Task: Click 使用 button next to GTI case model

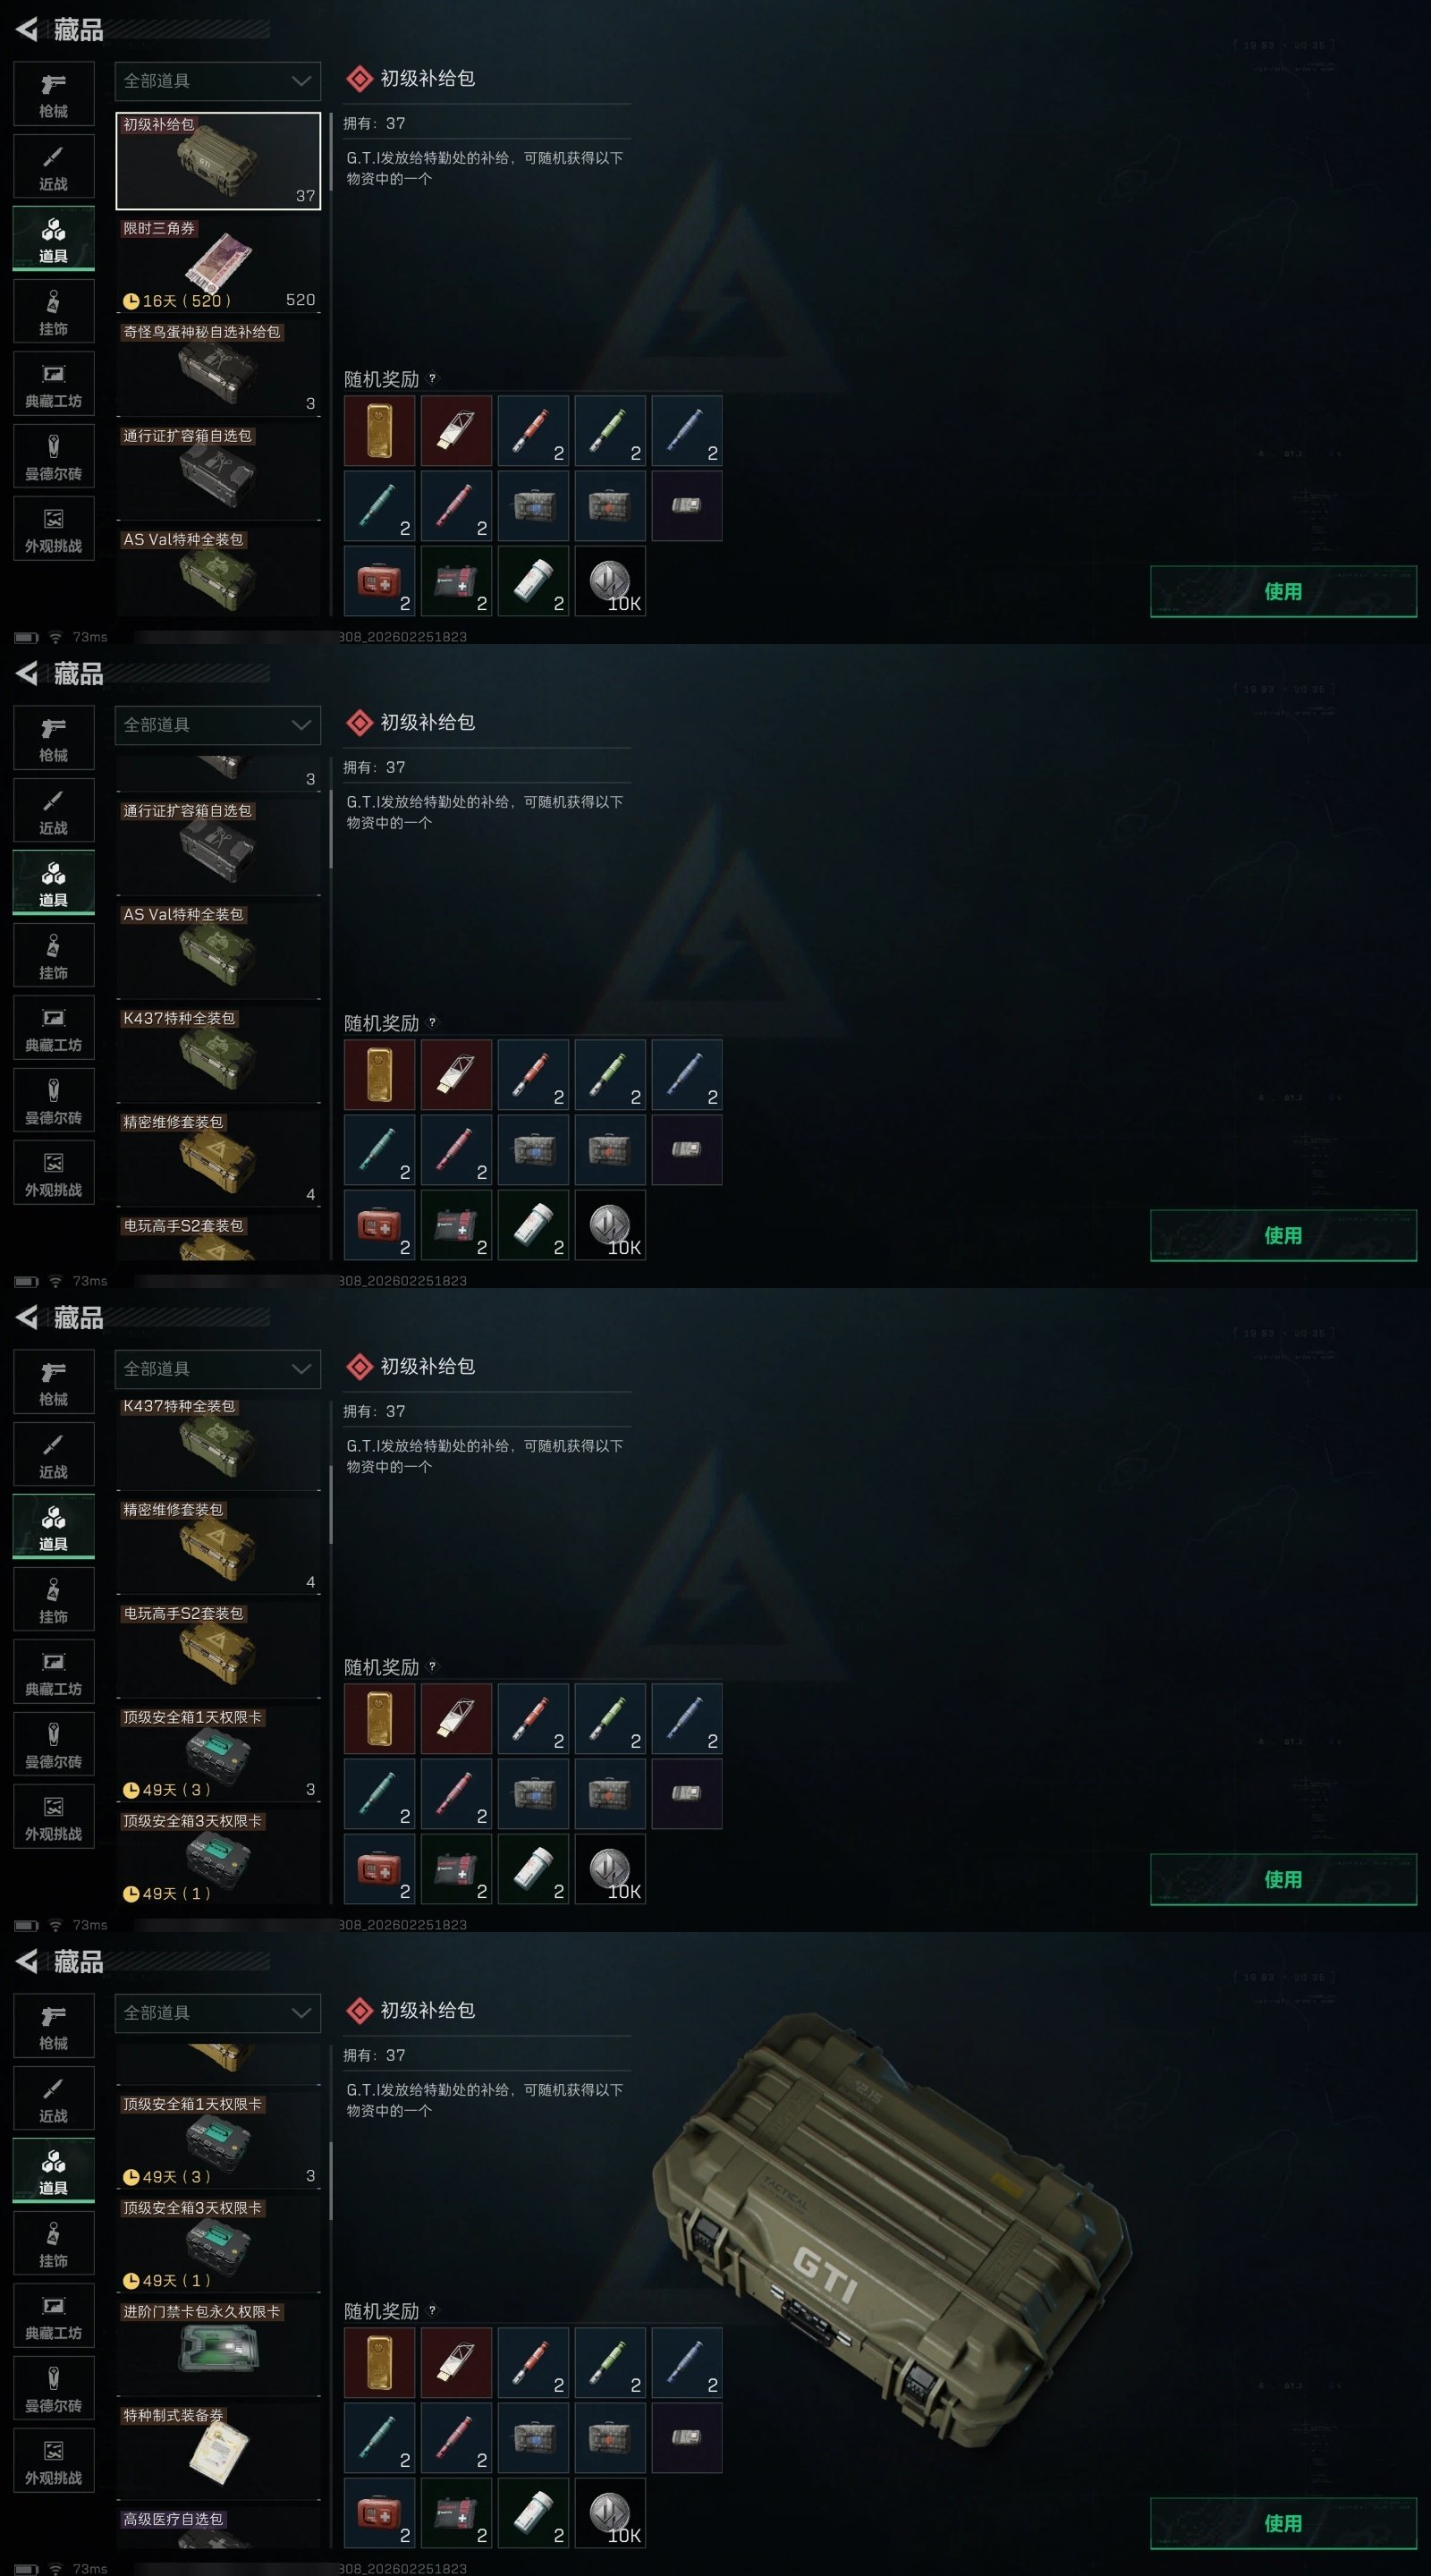Action: click(x=1283, y=2523)
